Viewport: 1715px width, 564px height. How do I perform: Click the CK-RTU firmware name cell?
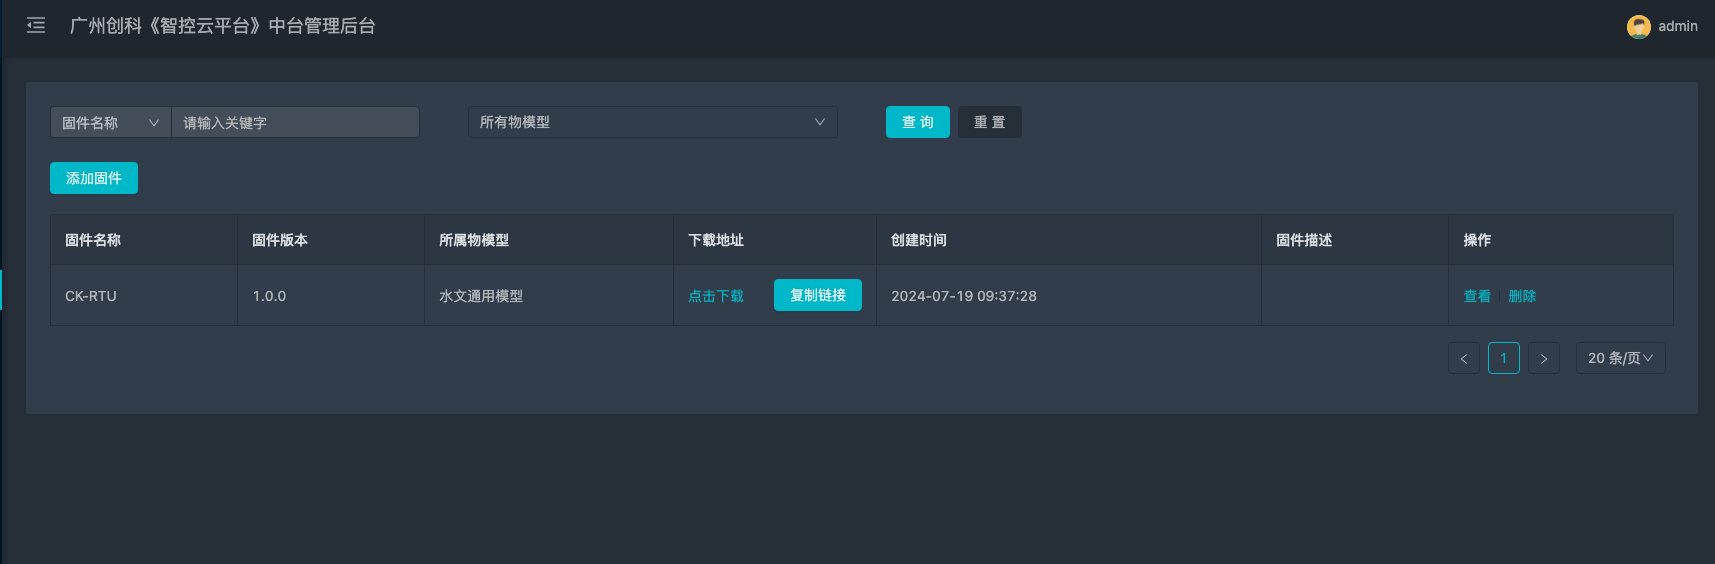coord(91,296)
